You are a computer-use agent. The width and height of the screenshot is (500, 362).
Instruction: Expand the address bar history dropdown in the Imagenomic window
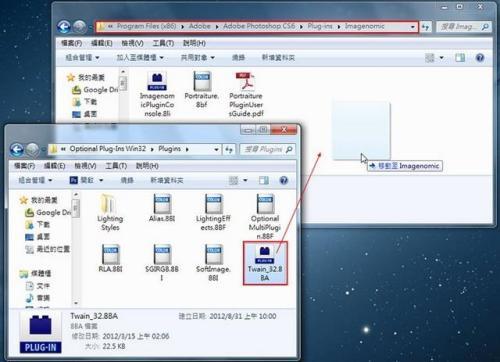(x=413, y=27)
